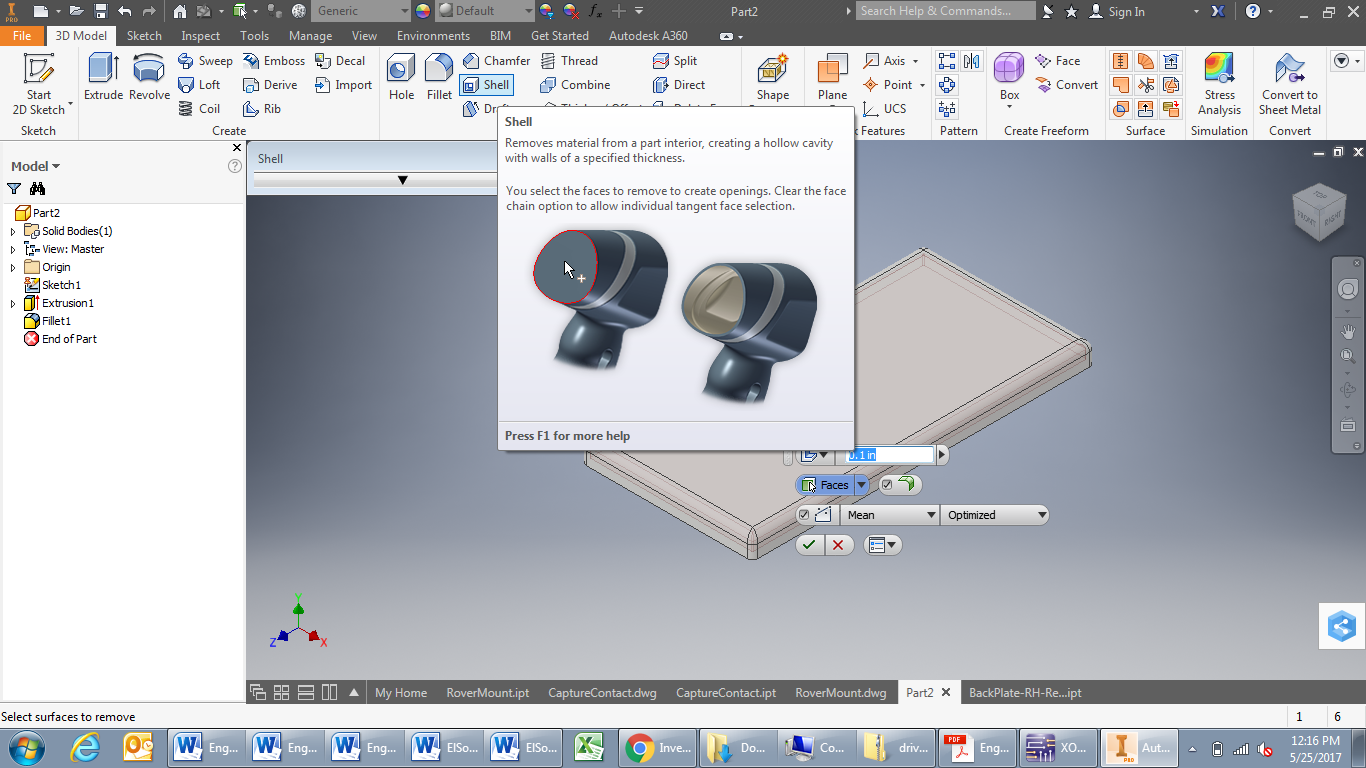Choose the Loft tool
This screenshot has width=1366, height=768.
pyautogui.click(x=199, y=85)
